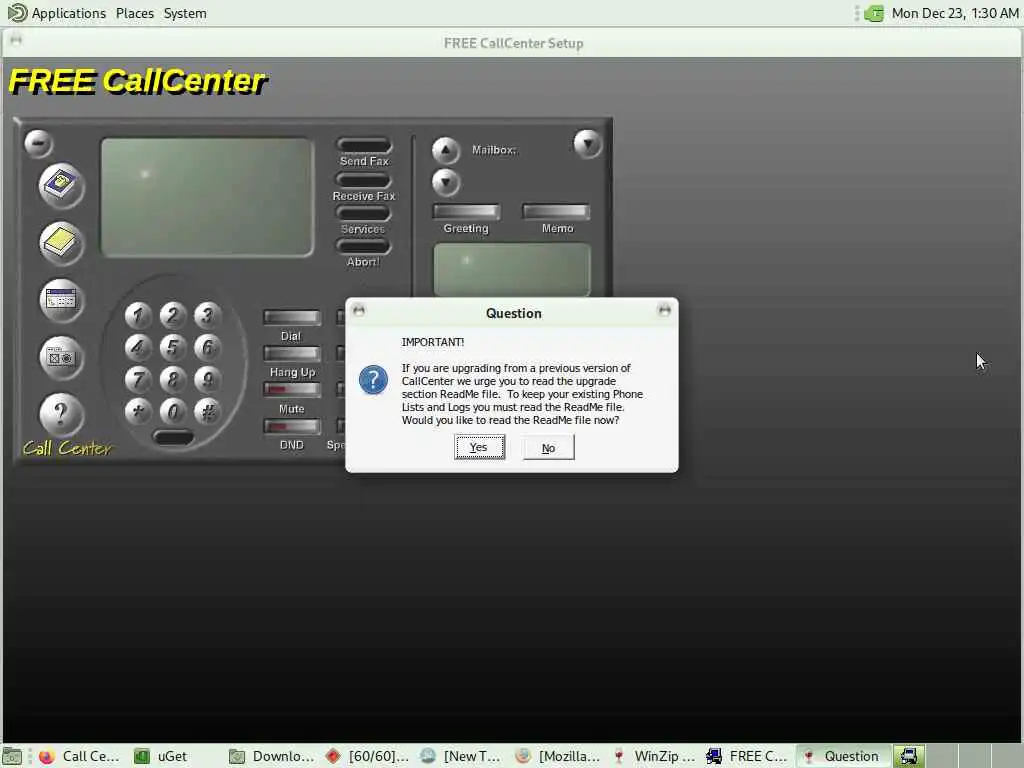Click the date and time clock
Screen dimensions: 1024x768
[955, 13]
